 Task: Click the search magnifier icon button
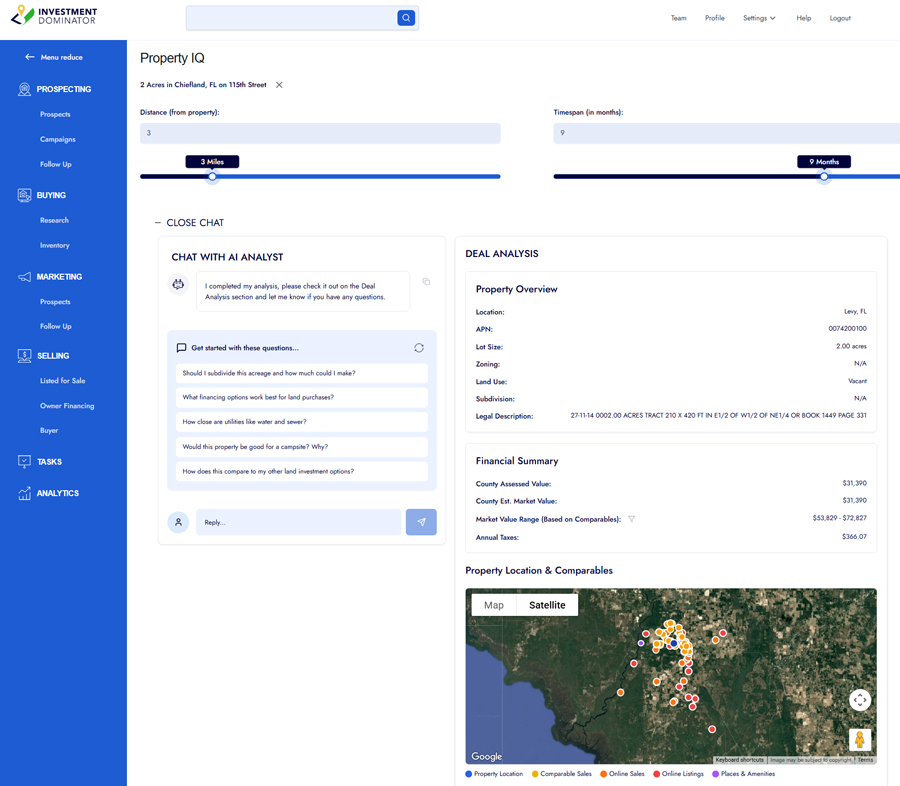tap(406, 18)
